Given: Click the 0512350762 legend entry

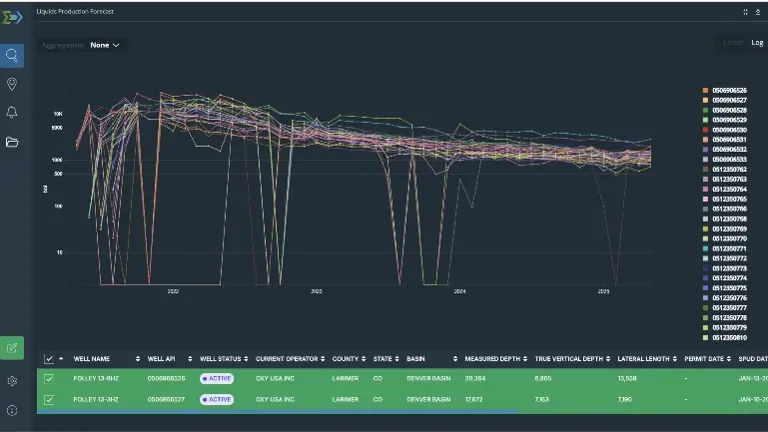Looking at the screenshot, I should tap(729, 169).
